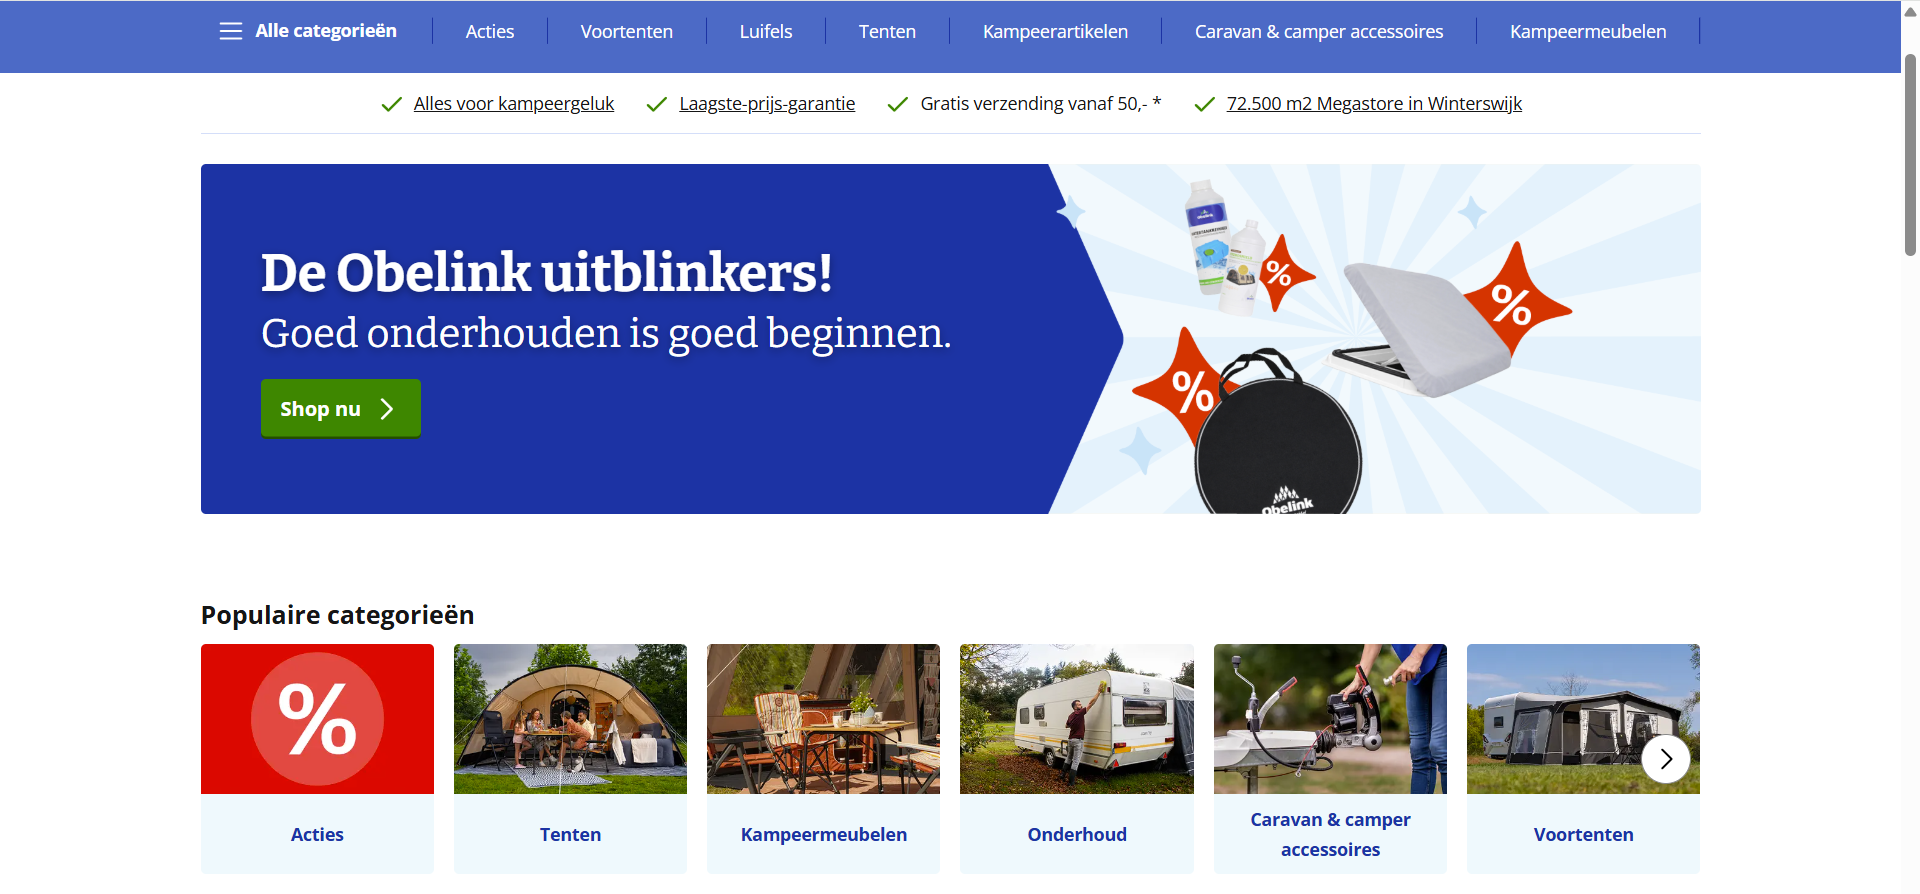Click the scrollbar up arrow

click(1910, 12)
